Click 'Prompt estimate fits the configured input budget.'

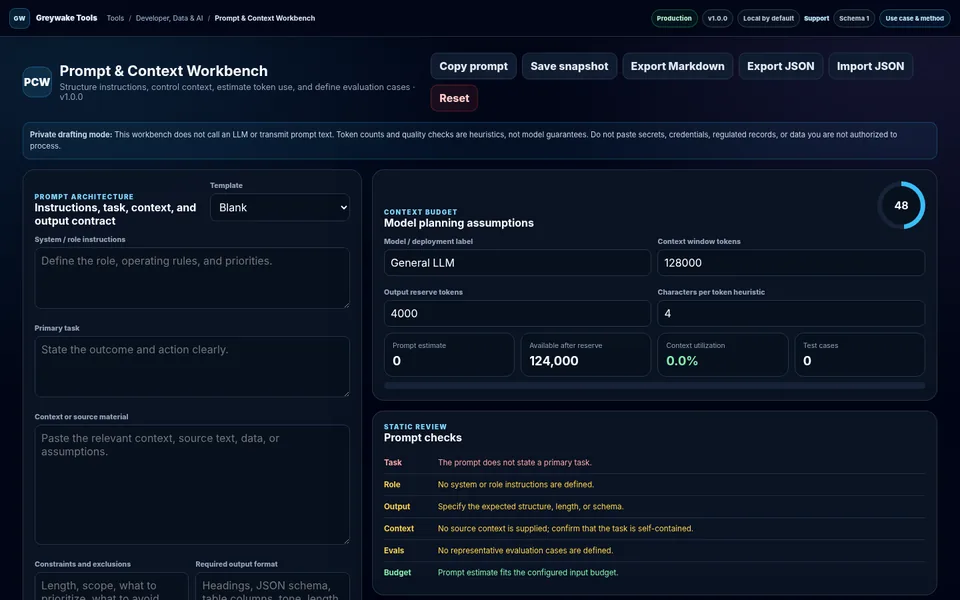point(528,572)
